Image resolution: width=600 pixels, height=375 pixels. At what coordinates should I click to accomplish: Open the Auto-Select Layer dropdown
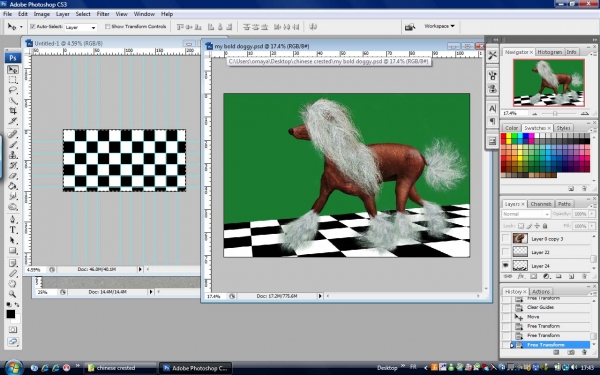pyautogui.click(x=80, y=27)
